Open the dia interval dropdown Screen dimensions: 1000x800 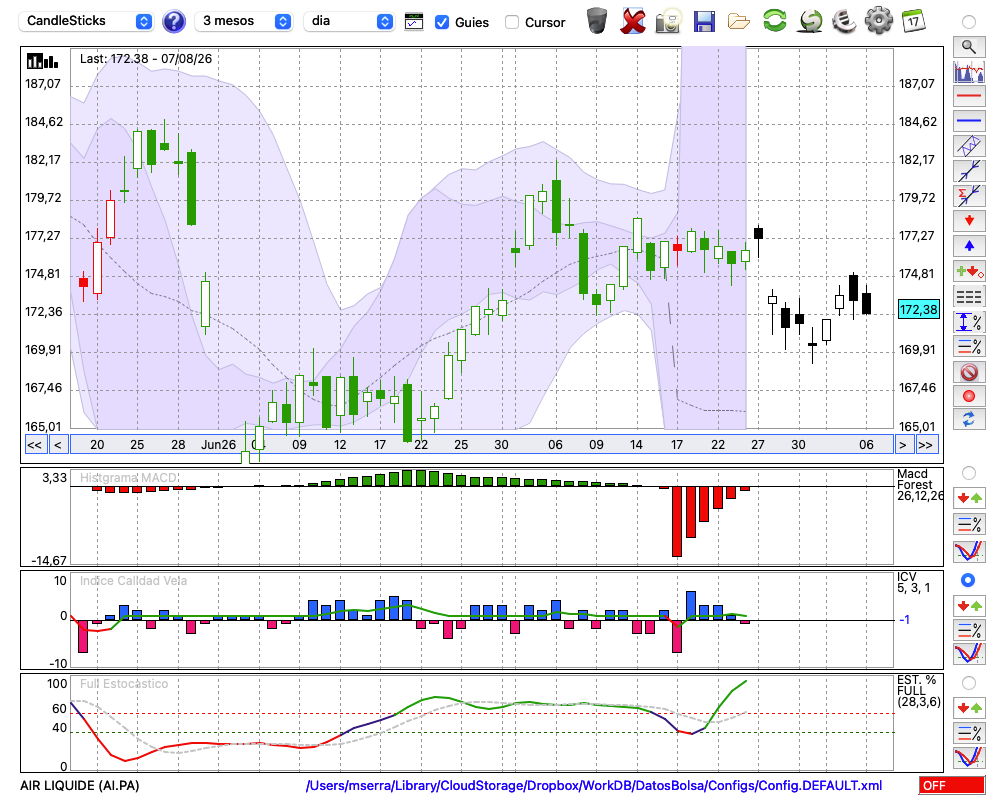tap(349, 21)
